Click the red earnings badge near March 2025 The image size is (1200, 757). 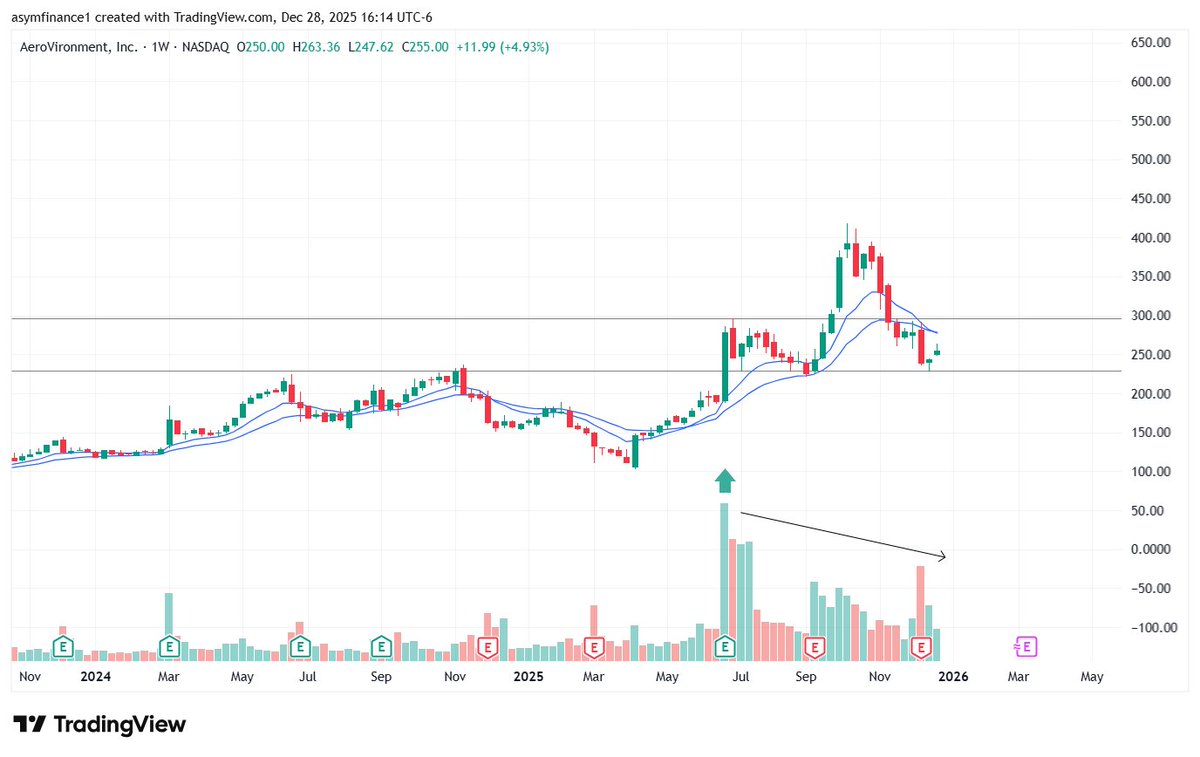(595, 647)
